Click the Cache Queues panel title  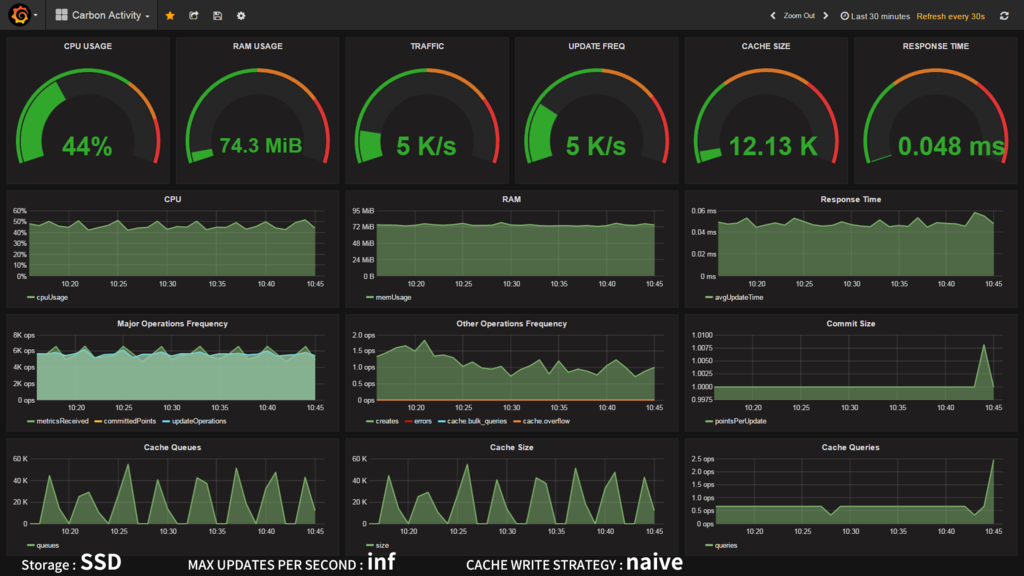(x=172, y=447)
